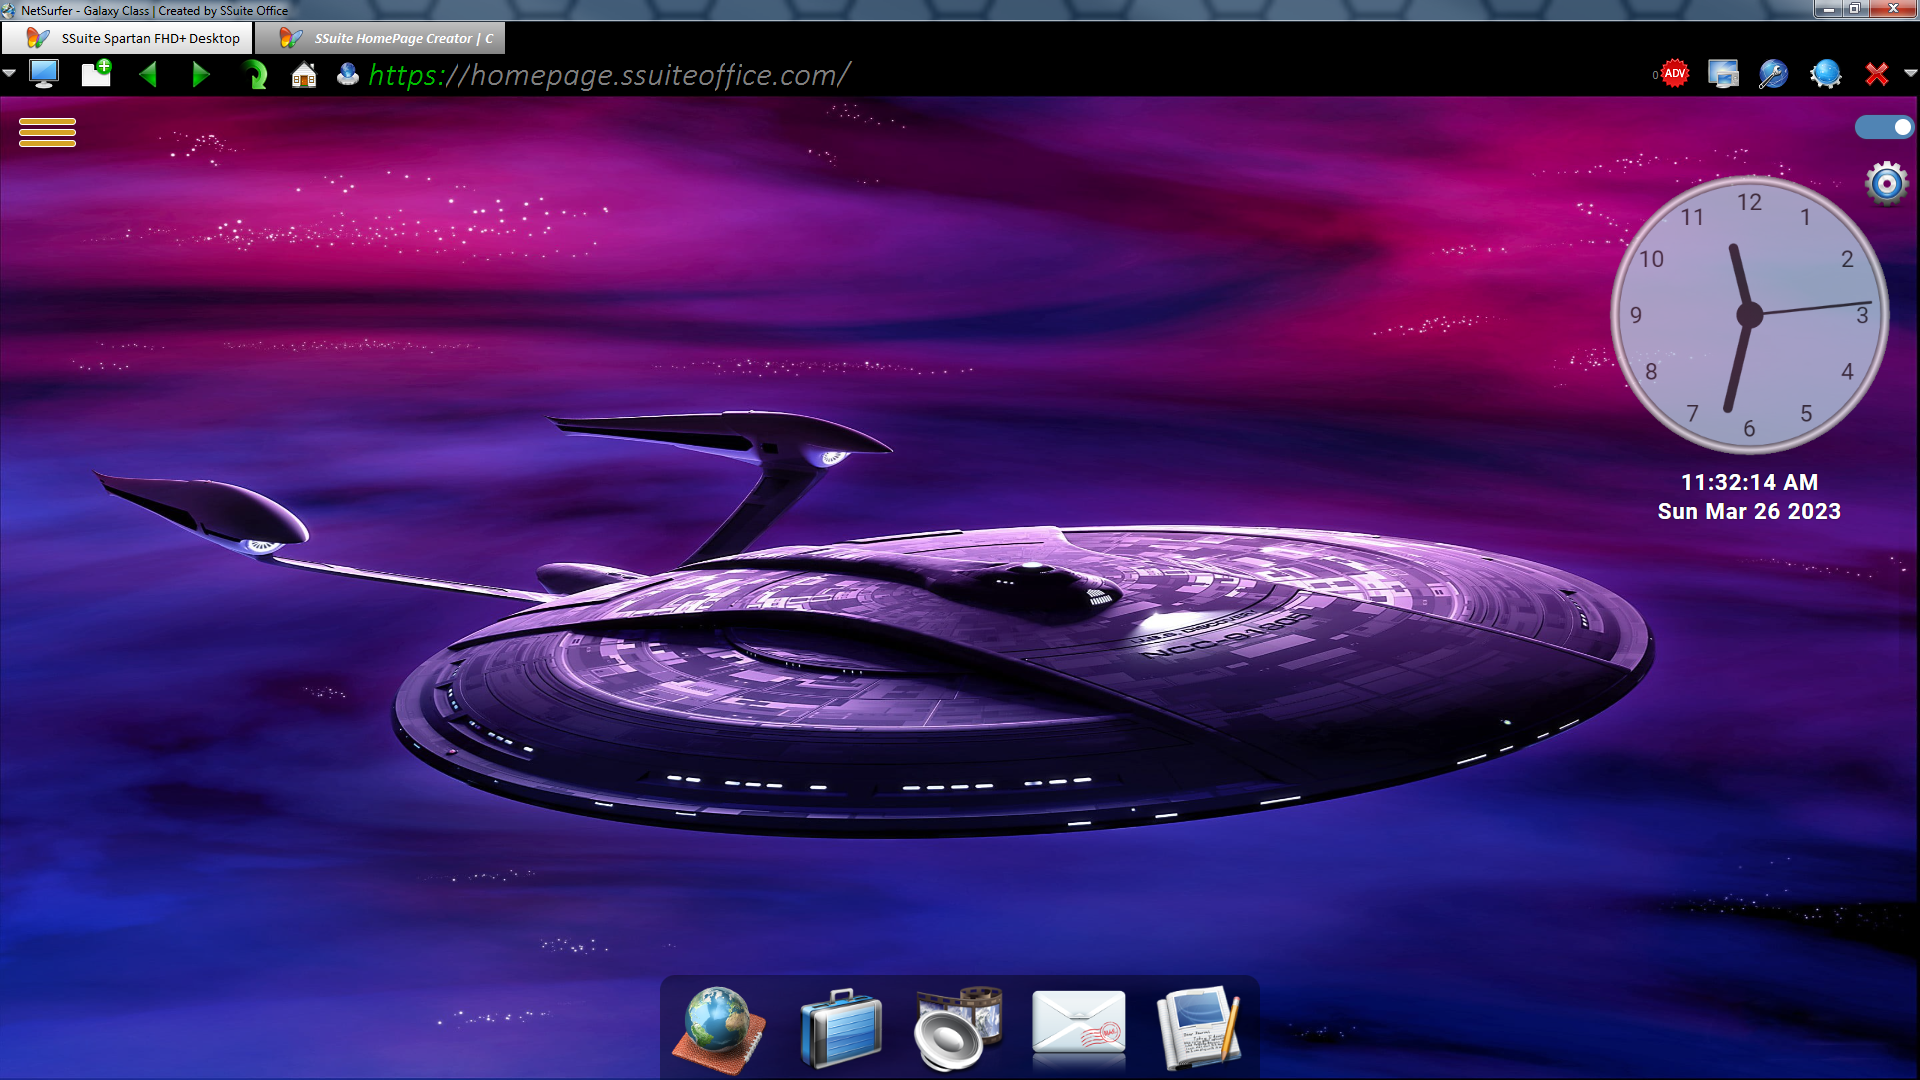Click the NetSurfer title bar app icon
Screen dimensions: 1920x1080
9,10
